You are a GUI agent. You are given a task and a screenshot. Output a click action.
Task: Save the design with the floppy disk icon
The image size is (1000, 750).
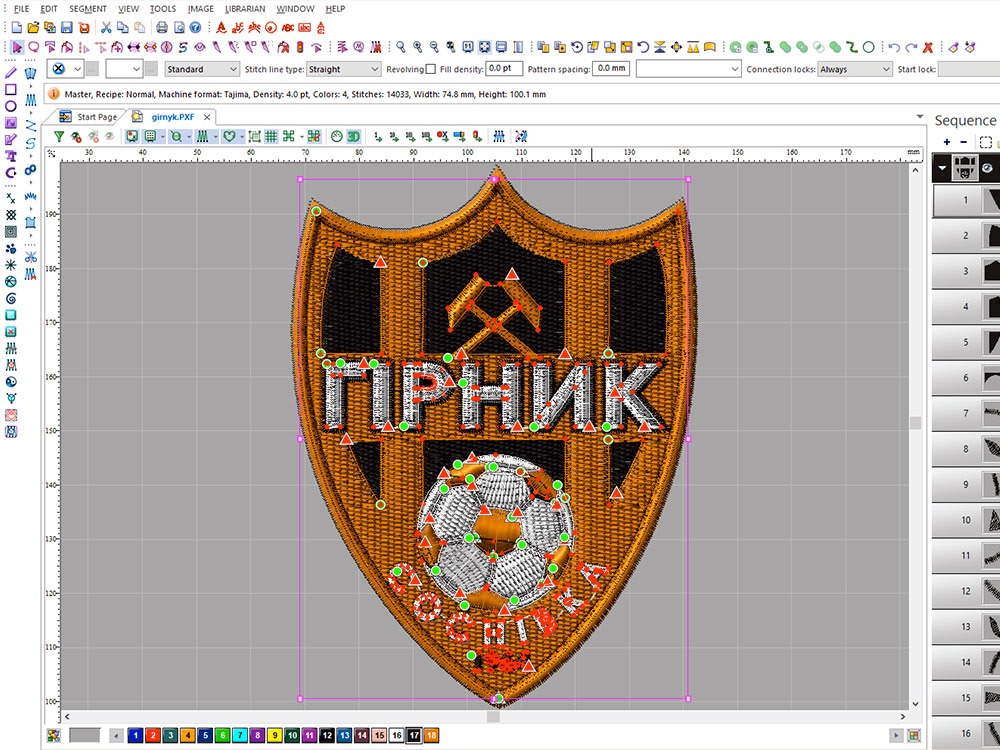(66, 27)
